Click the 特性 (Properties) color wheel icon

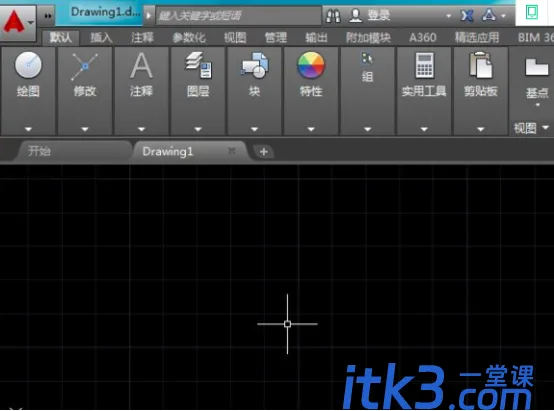click(311, 65)
